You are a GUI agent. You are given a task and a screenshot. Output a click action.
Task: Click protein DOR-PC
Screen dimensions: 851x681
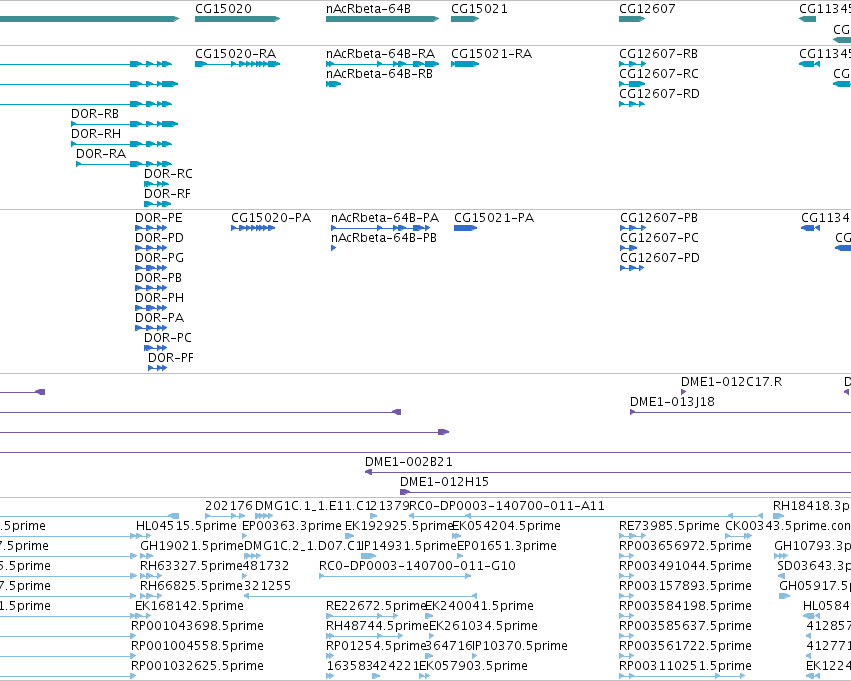(167, 338)
